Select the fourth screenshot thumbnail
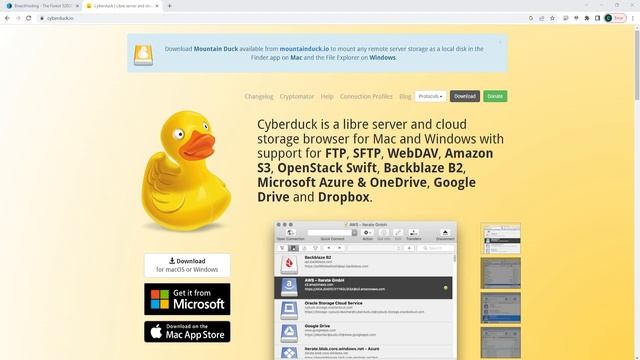Viewport: 640px width, 360px height. [500, 342]
